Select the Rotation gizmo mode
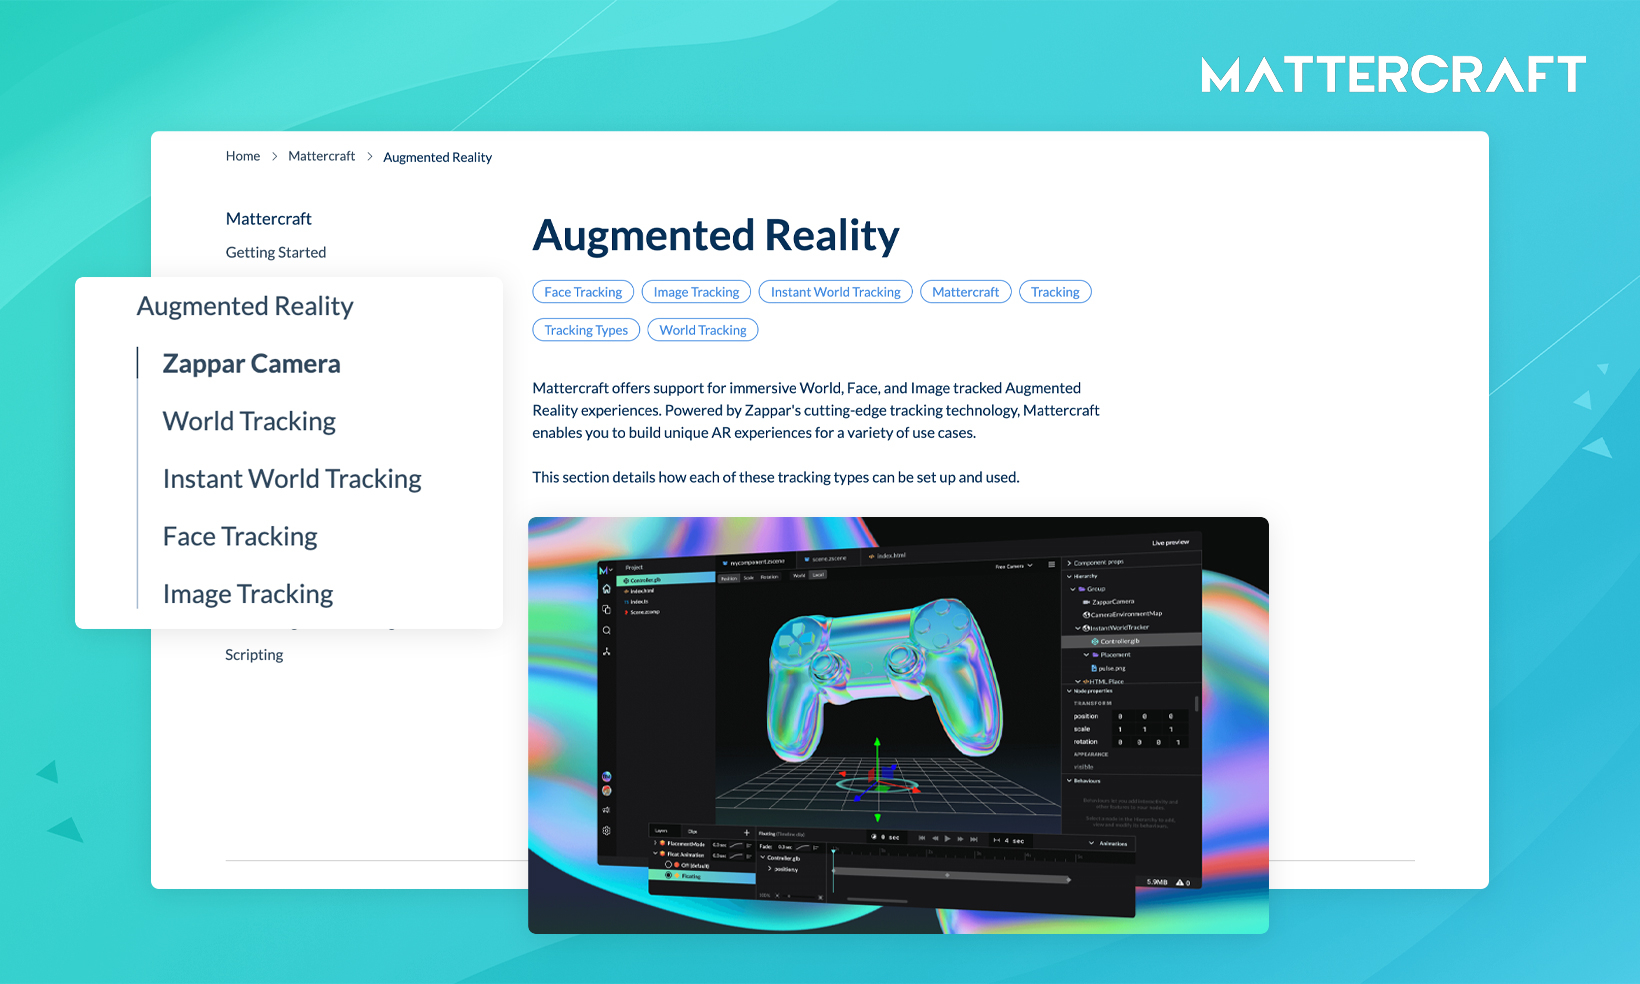The height and width of the screenshot is (984, 1640). [769, 577]
